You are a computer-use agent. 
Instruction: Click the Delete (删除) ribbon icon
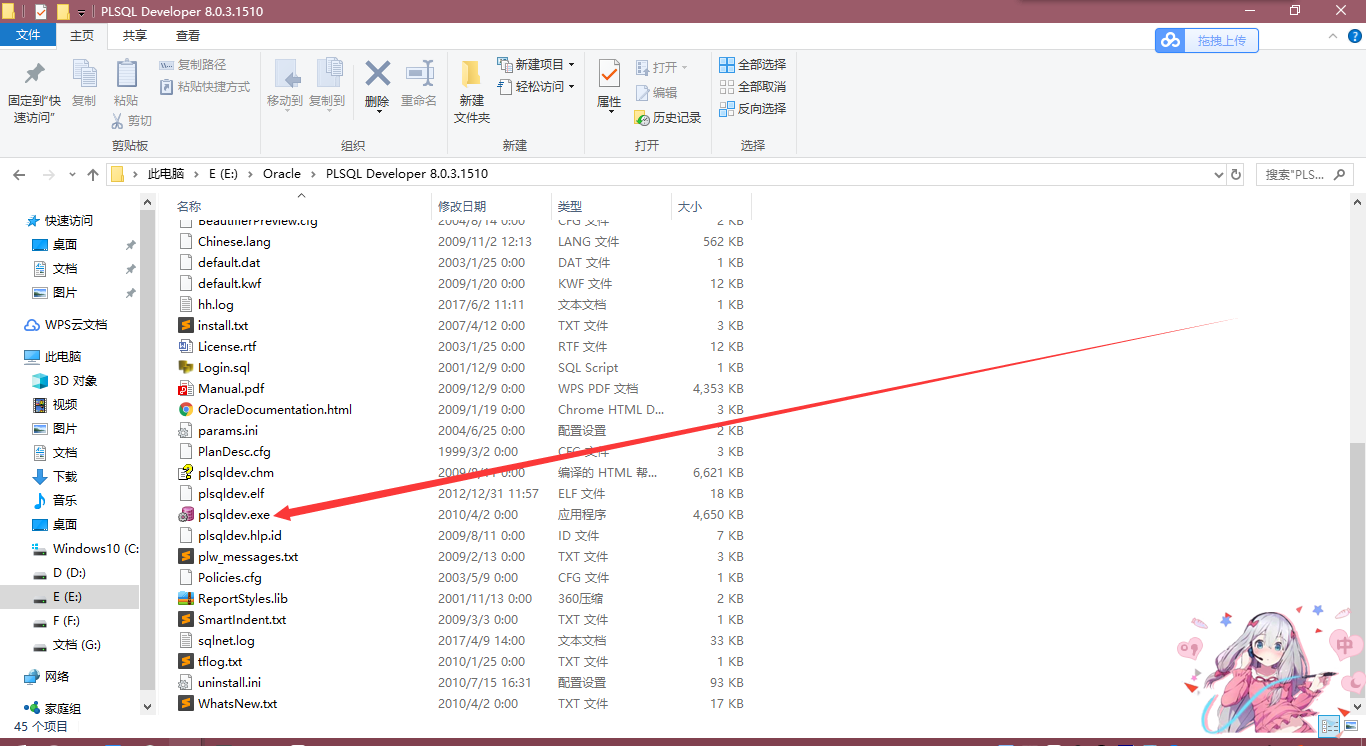[x=377, y=83]
